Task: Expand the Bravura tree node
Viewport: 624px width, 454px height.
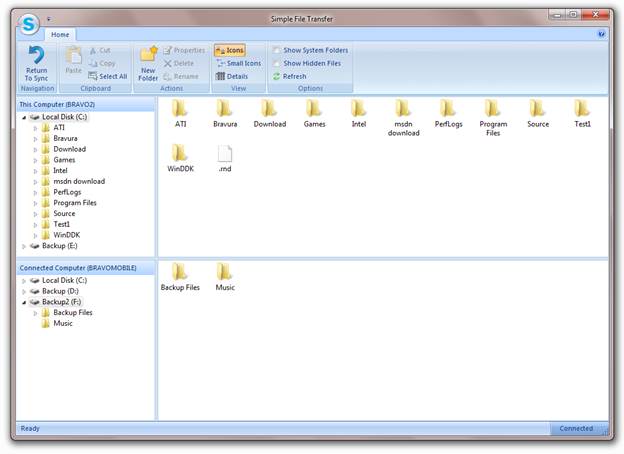Action: point(35,139)
